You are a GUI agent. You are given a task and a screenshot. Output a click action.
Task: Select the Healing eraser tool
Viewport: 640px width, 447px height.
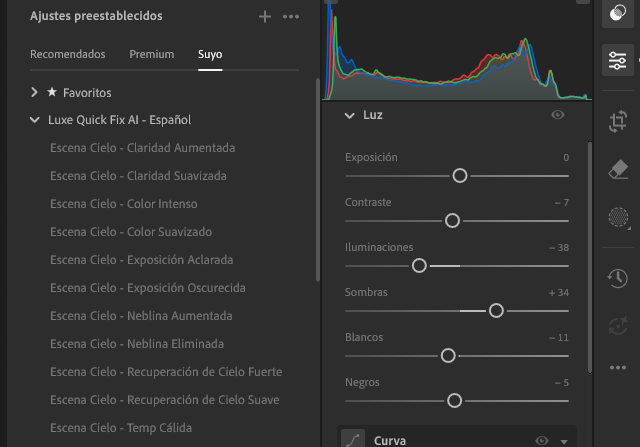[617, 170]
